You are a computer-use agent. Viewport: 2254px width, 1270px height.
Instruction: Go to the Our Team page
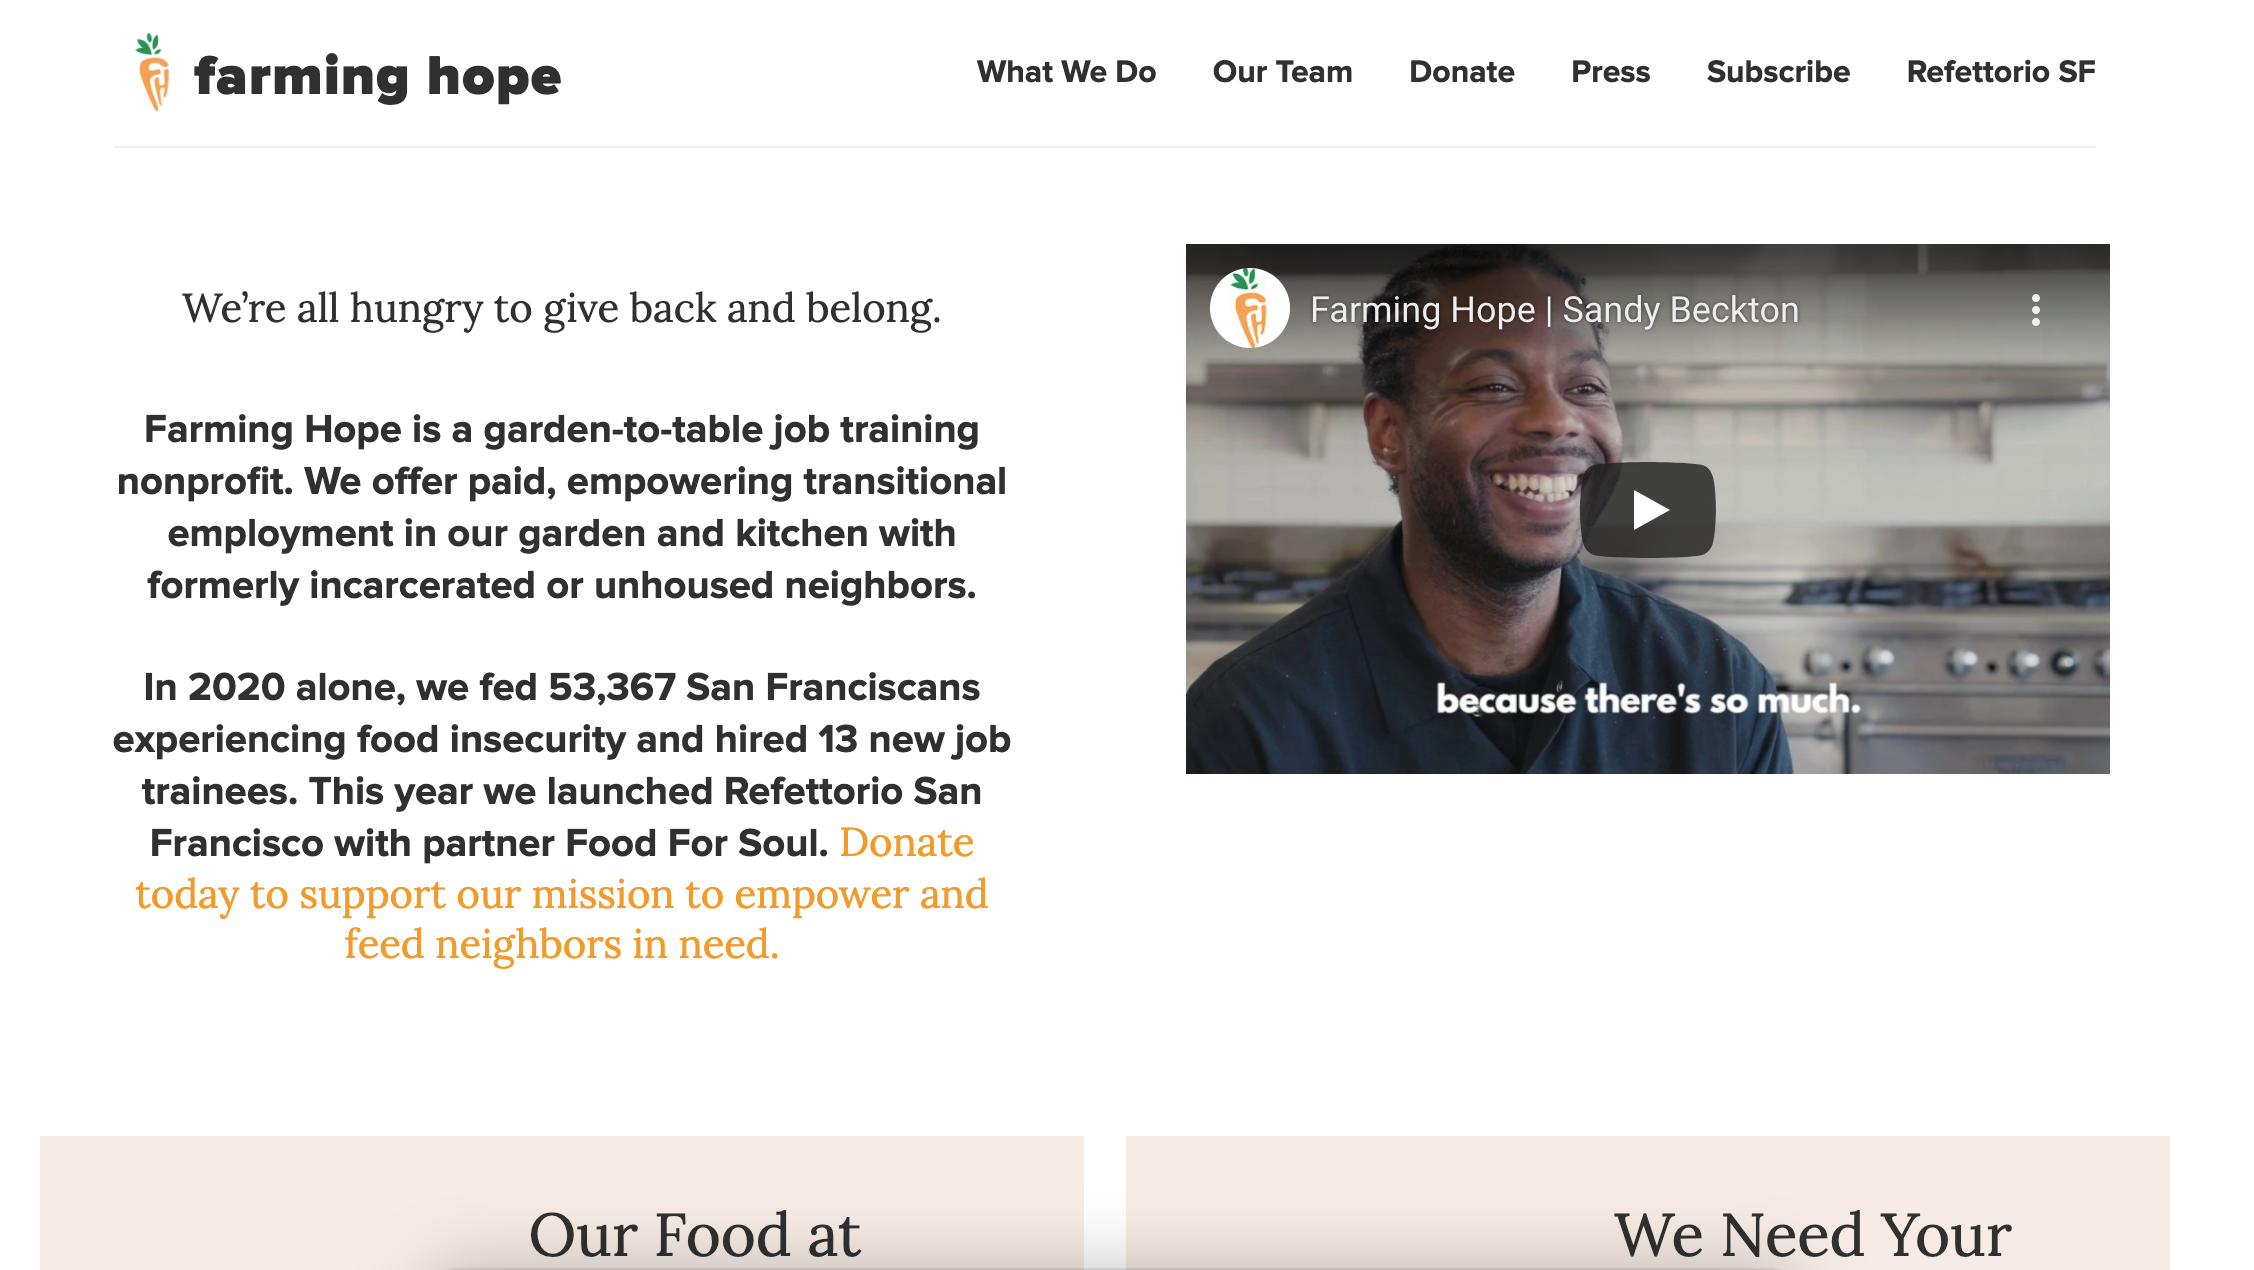click(x=1282, y=72)
